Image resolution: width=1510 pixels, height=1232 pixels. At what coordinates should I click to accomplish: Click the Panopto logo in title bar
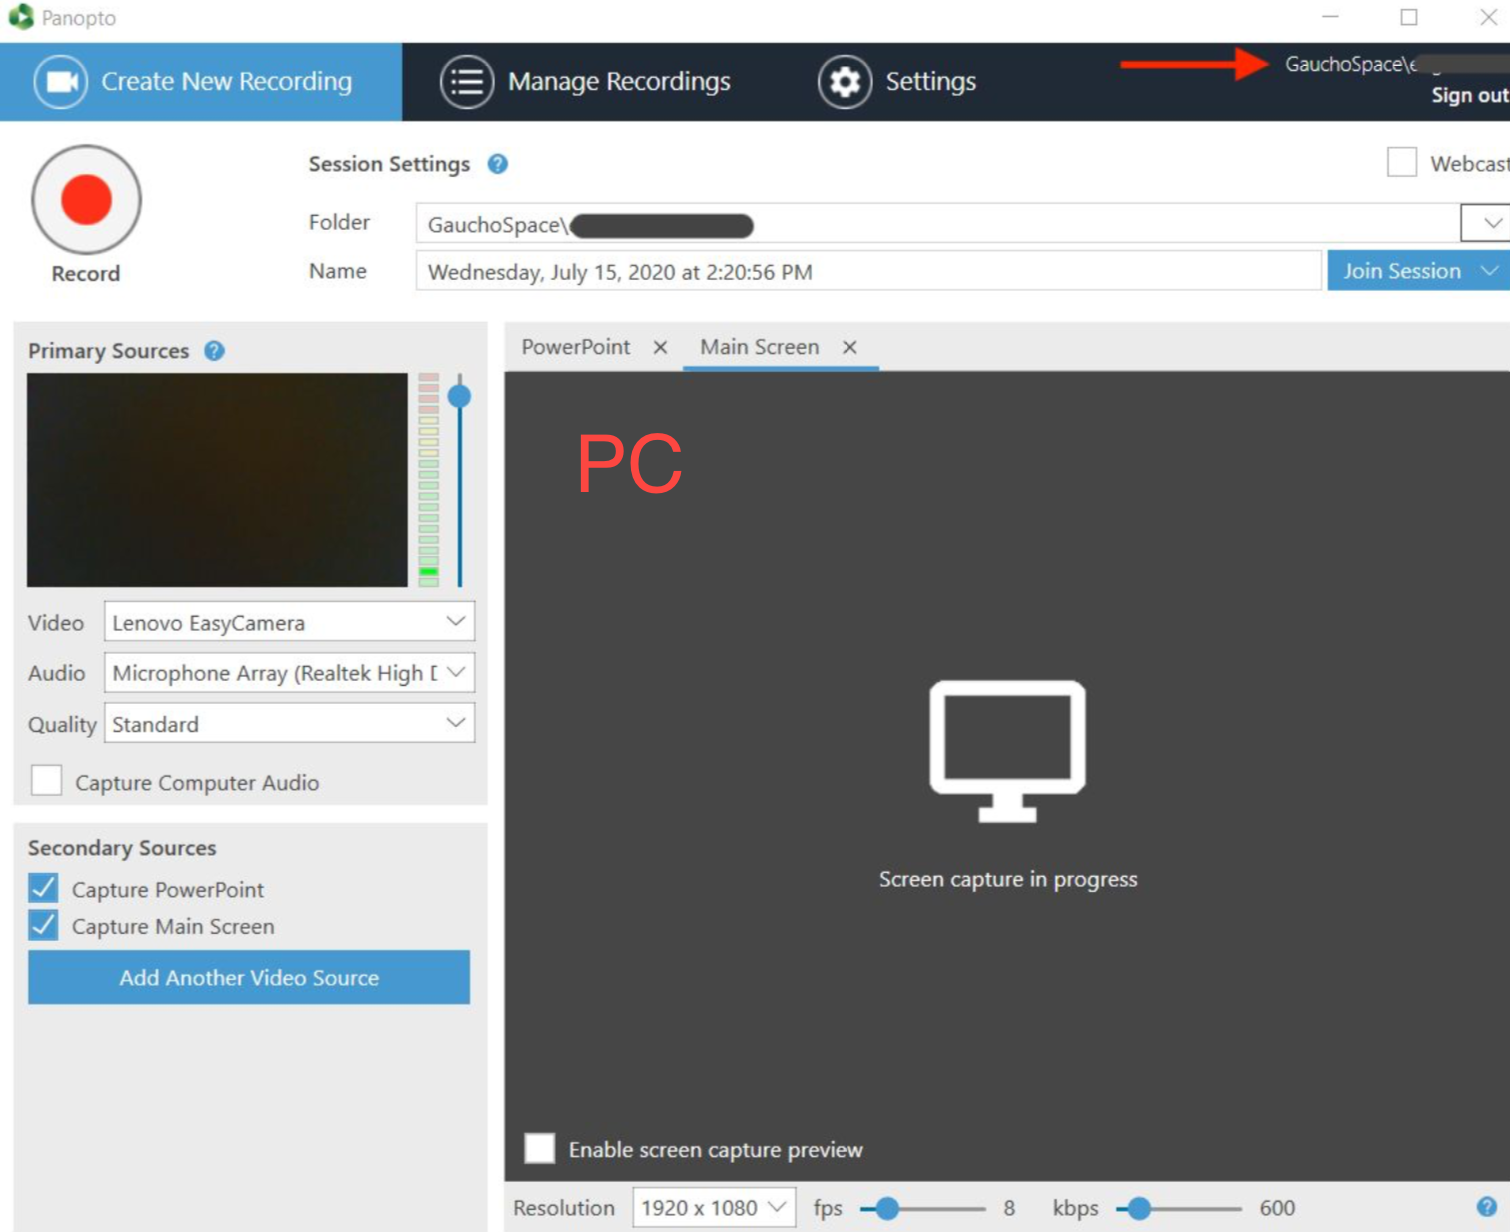[x=20, y=17]
